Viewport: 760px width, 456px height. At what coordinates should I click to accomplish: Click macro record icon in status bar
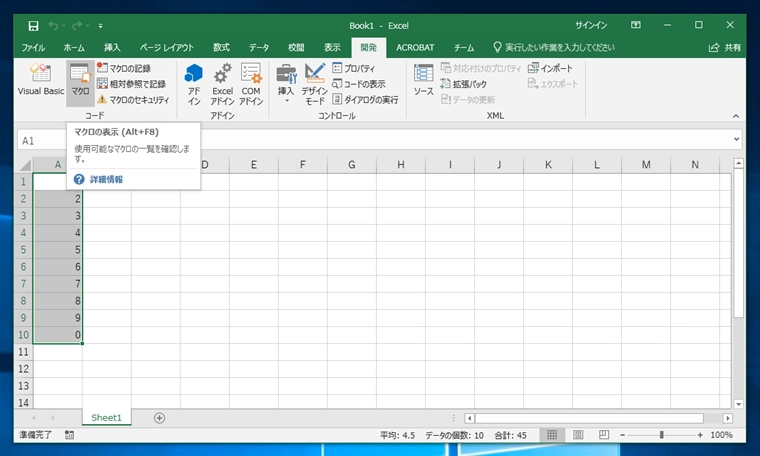coord(69,435)
